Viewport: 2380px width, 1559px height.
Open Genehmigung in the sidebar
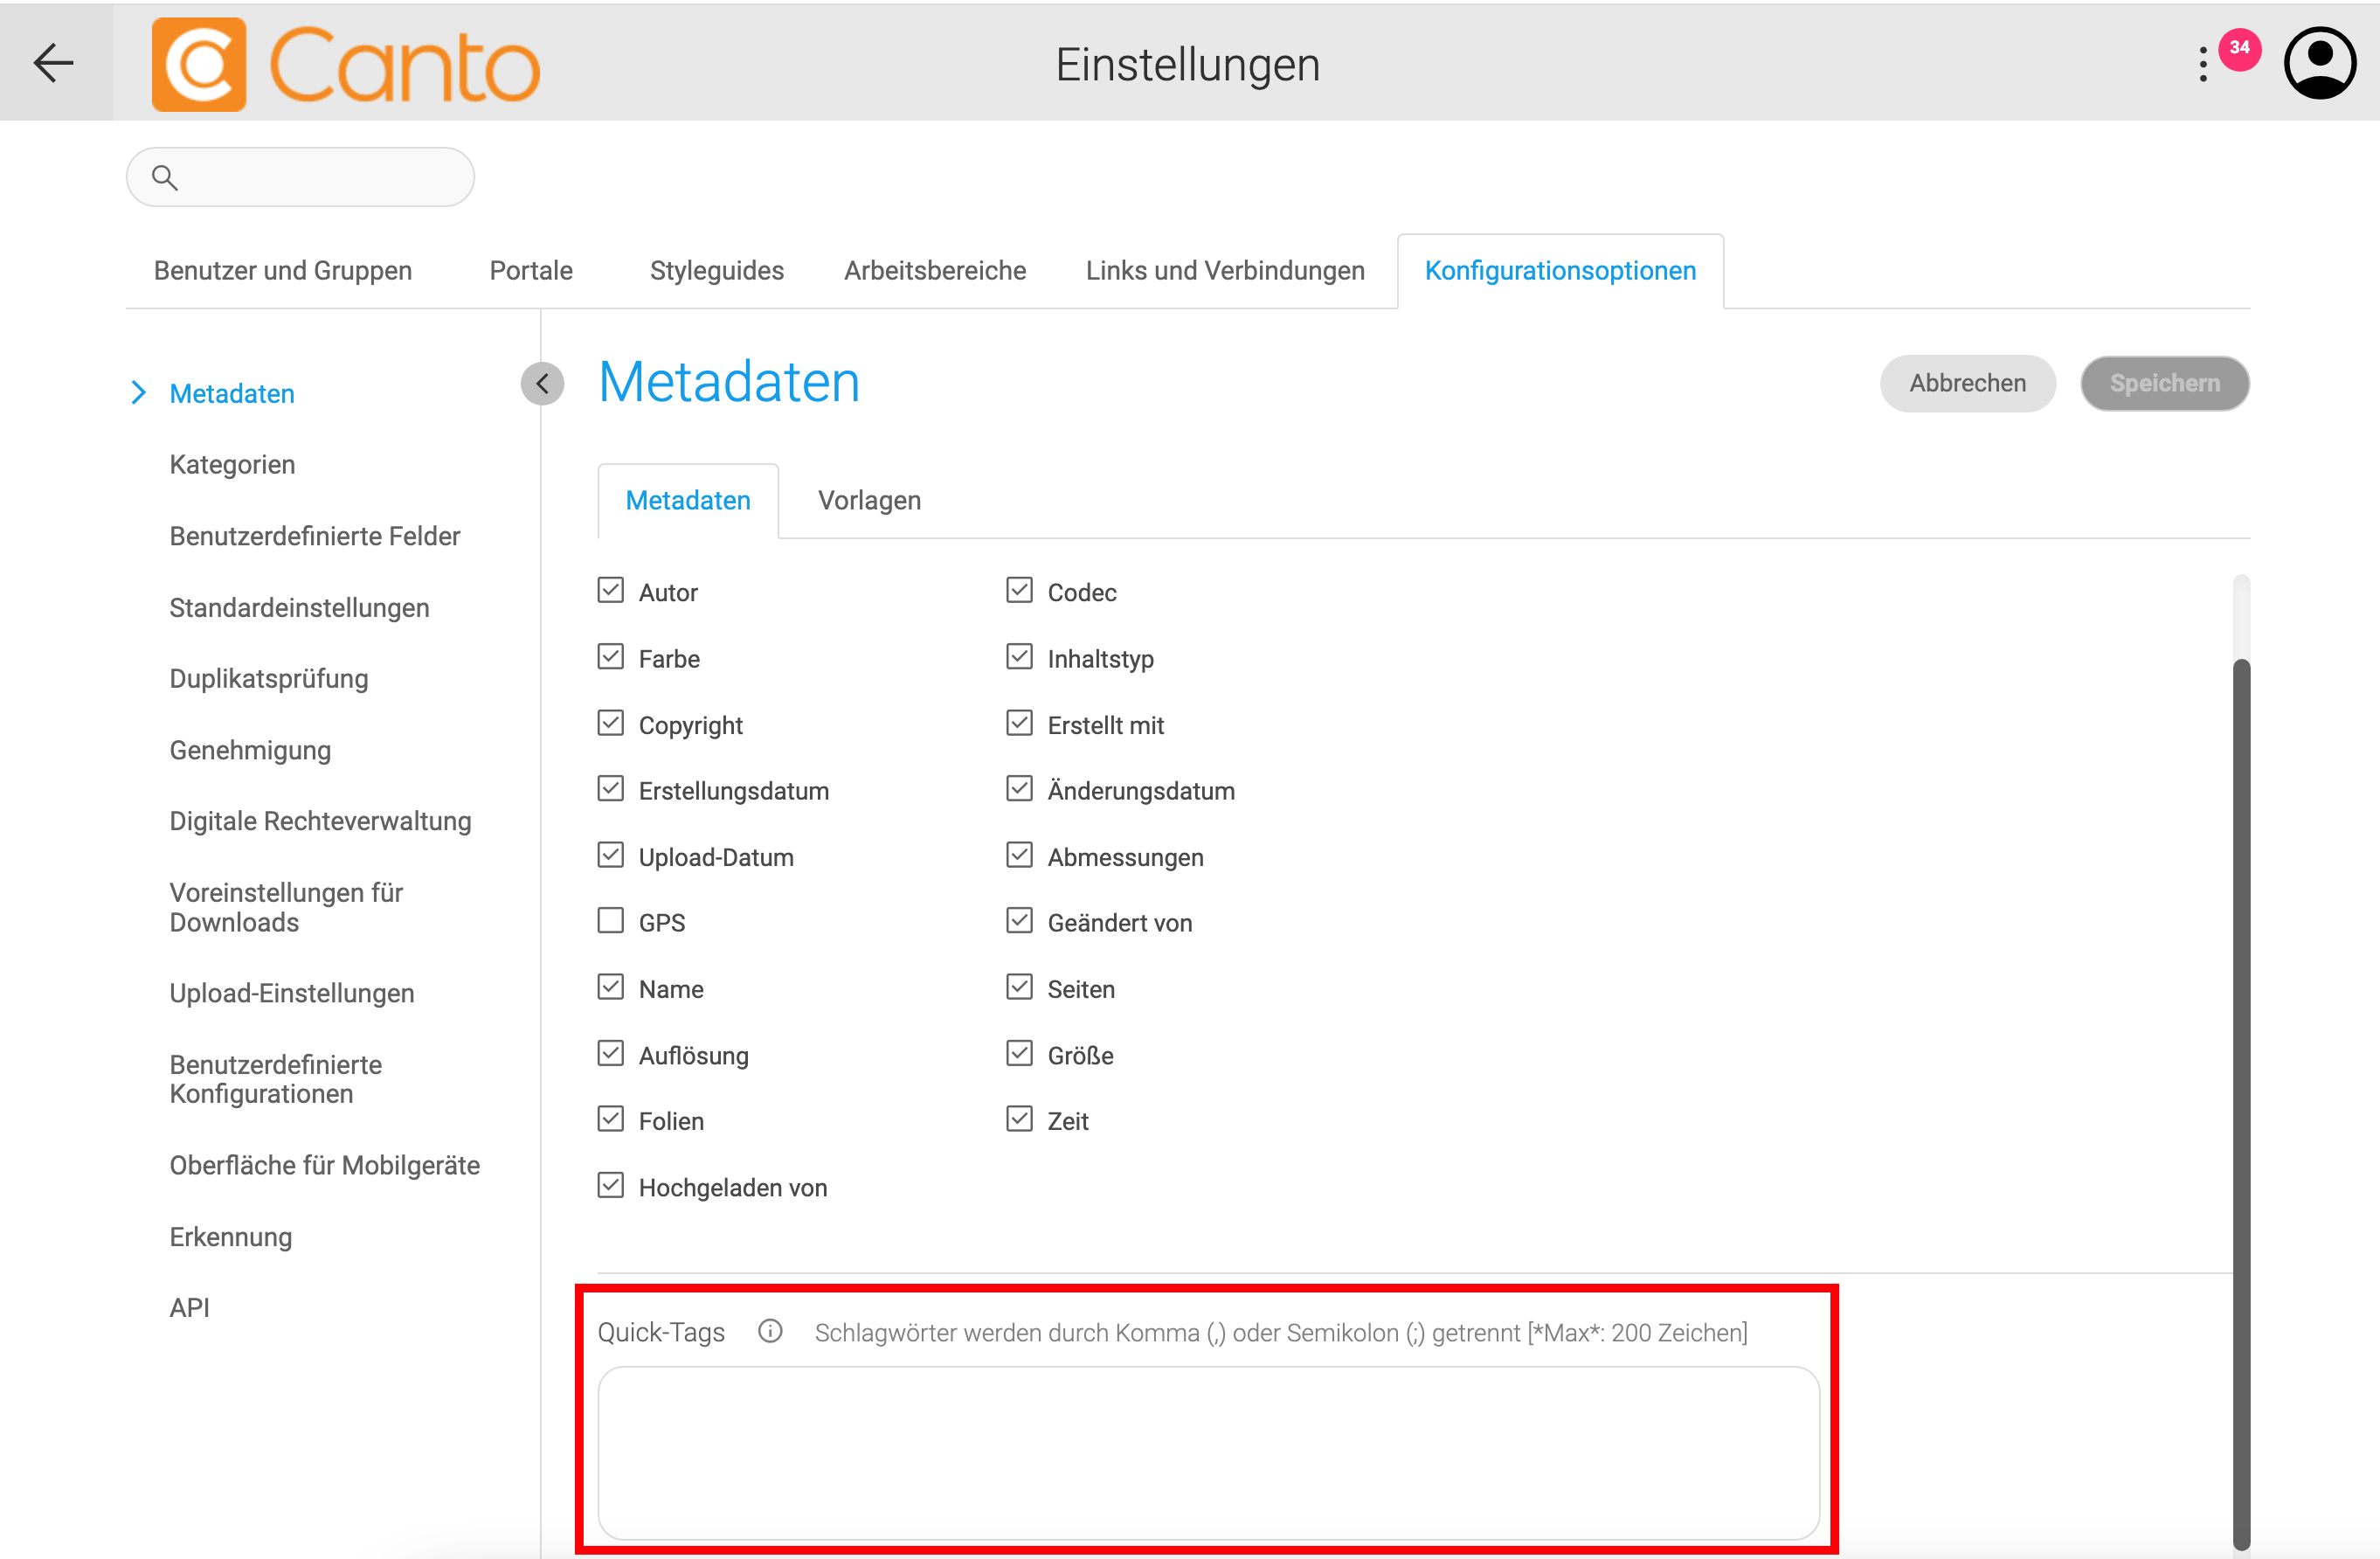click(250, 750)
